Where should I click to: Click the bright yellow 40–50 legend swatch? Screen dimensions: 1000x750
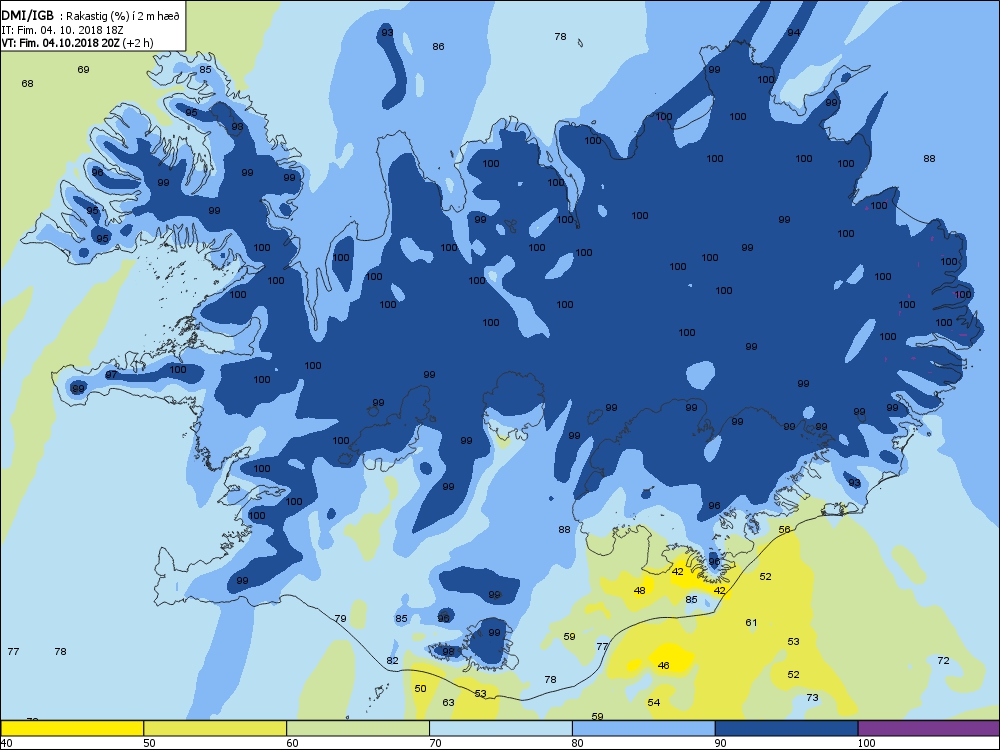click(x=71, y=728)
